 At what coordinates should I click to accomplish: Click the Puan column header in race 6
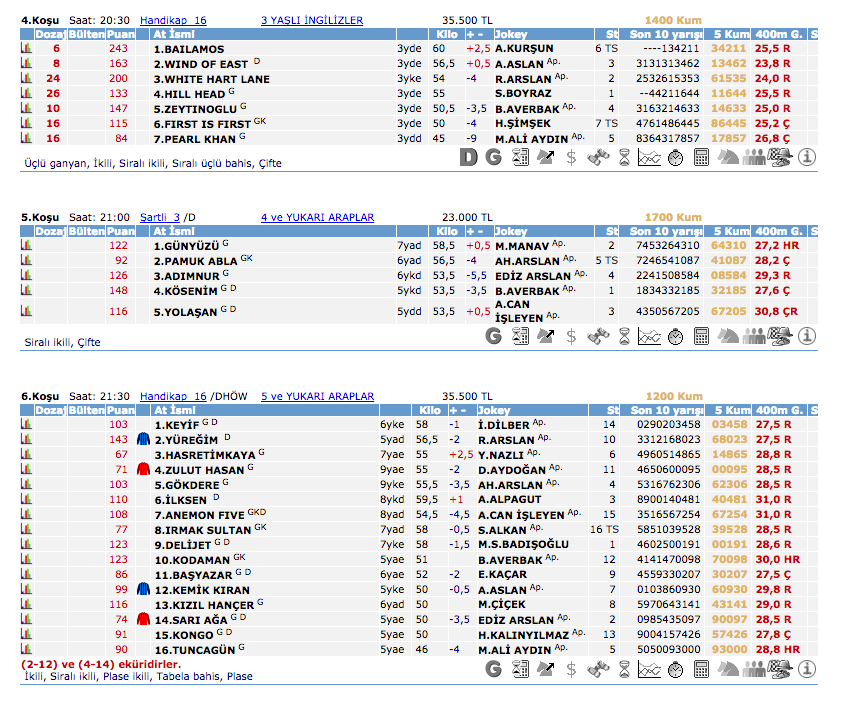[121, 411]
